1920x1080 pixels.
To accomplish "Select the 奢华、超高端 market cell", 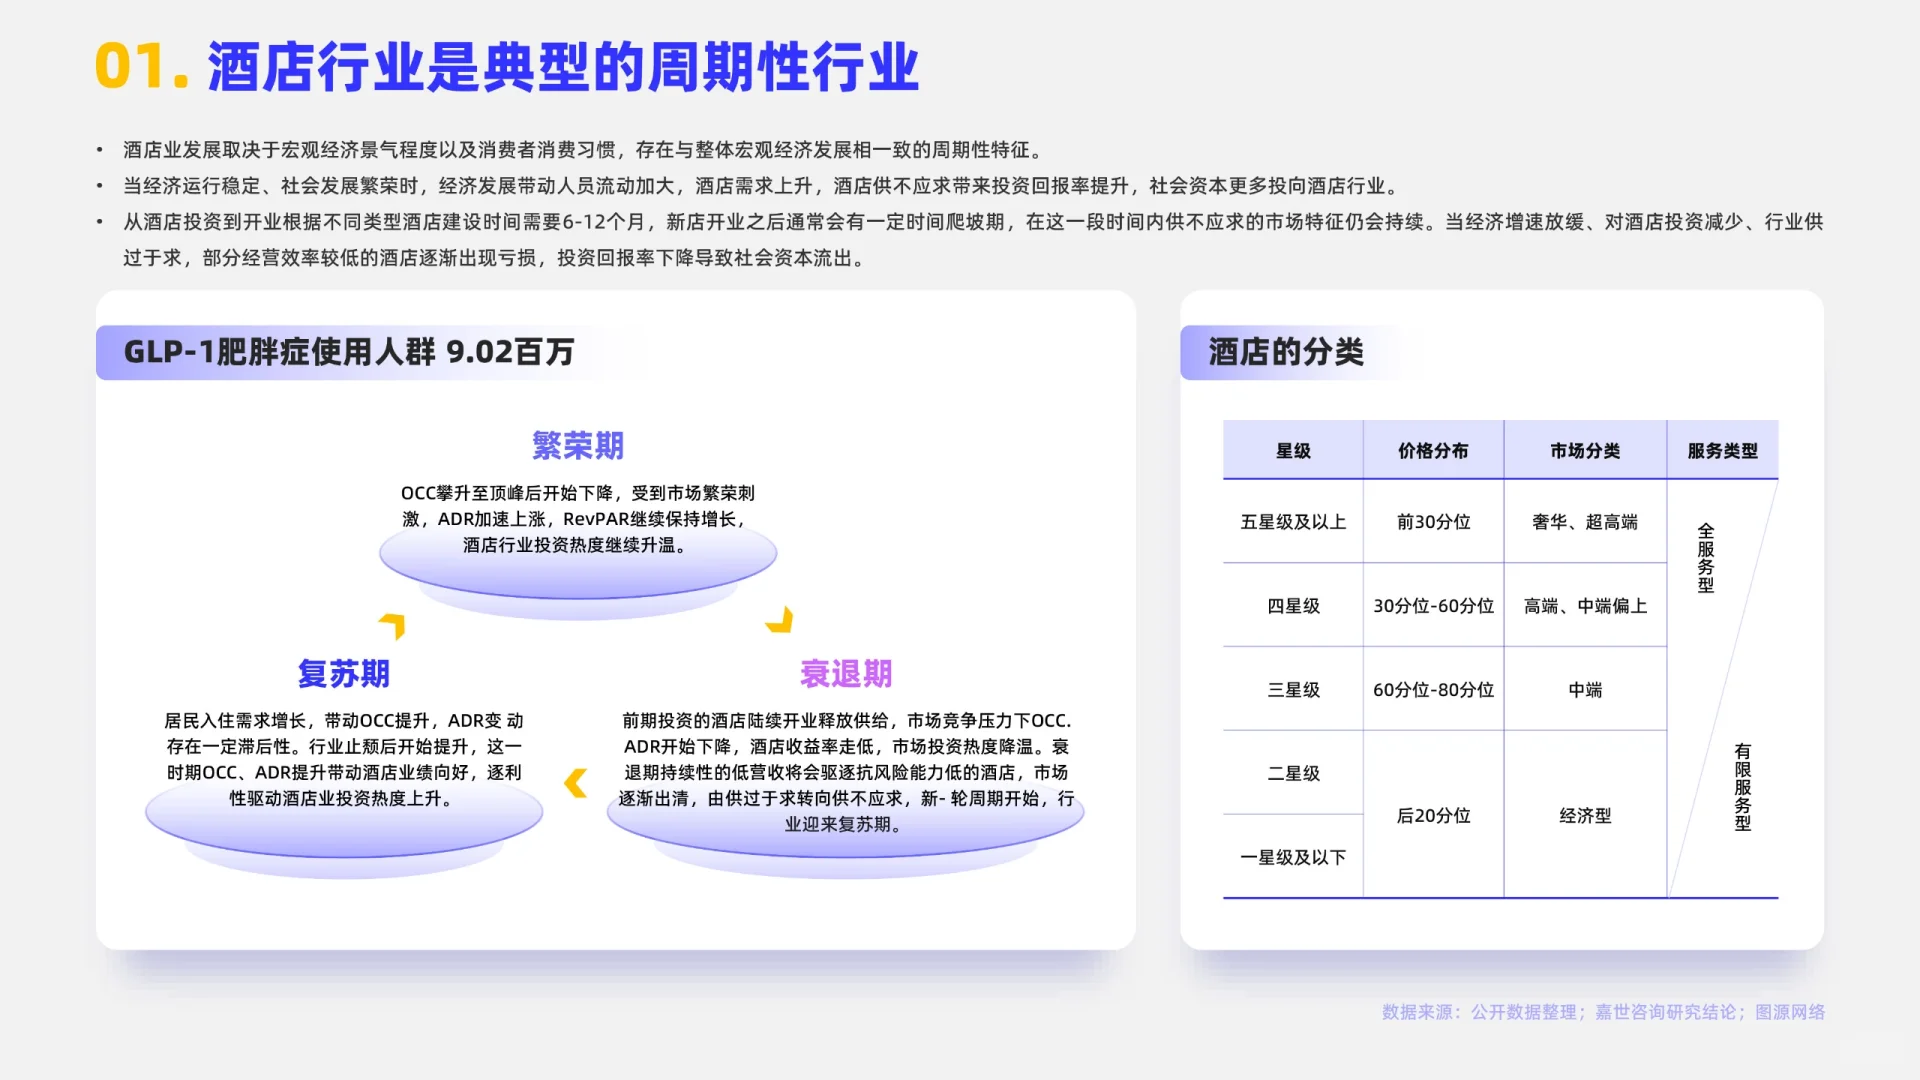I will click(x=1585, y=522).
